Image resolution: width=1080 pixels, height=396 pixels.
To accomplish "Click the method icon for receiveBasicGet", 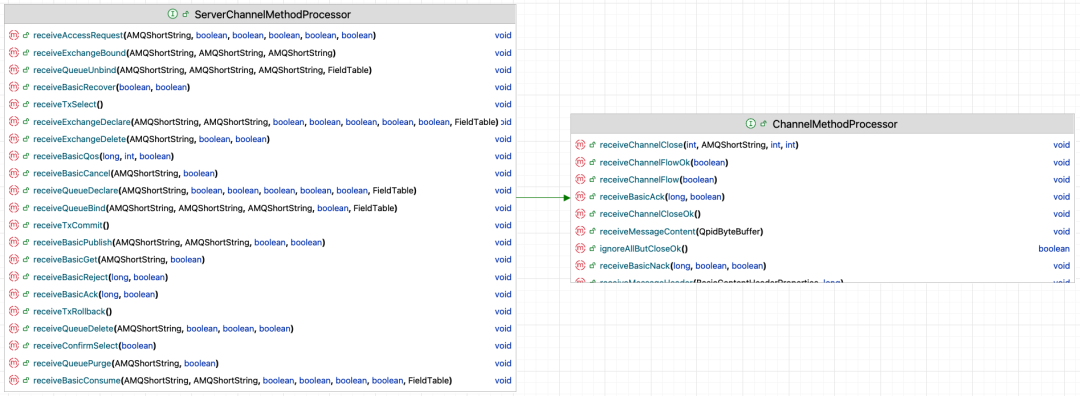I will point(14,259).
